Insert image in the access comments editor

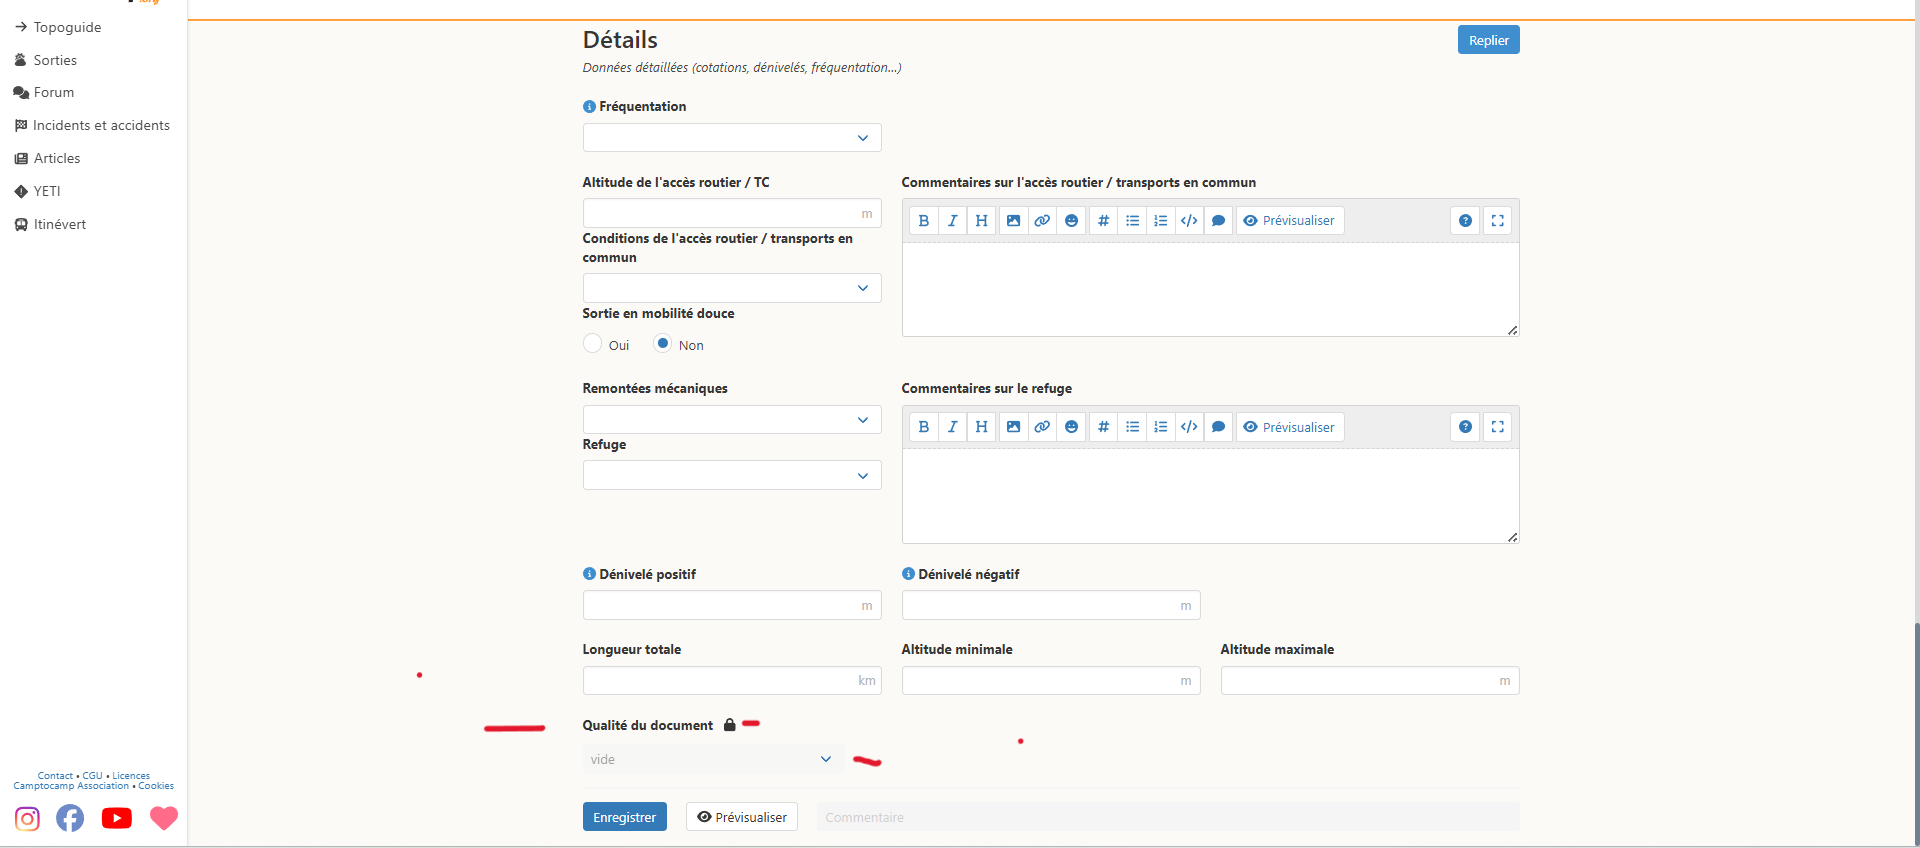pyautogui.click(x=1013, y=221)
